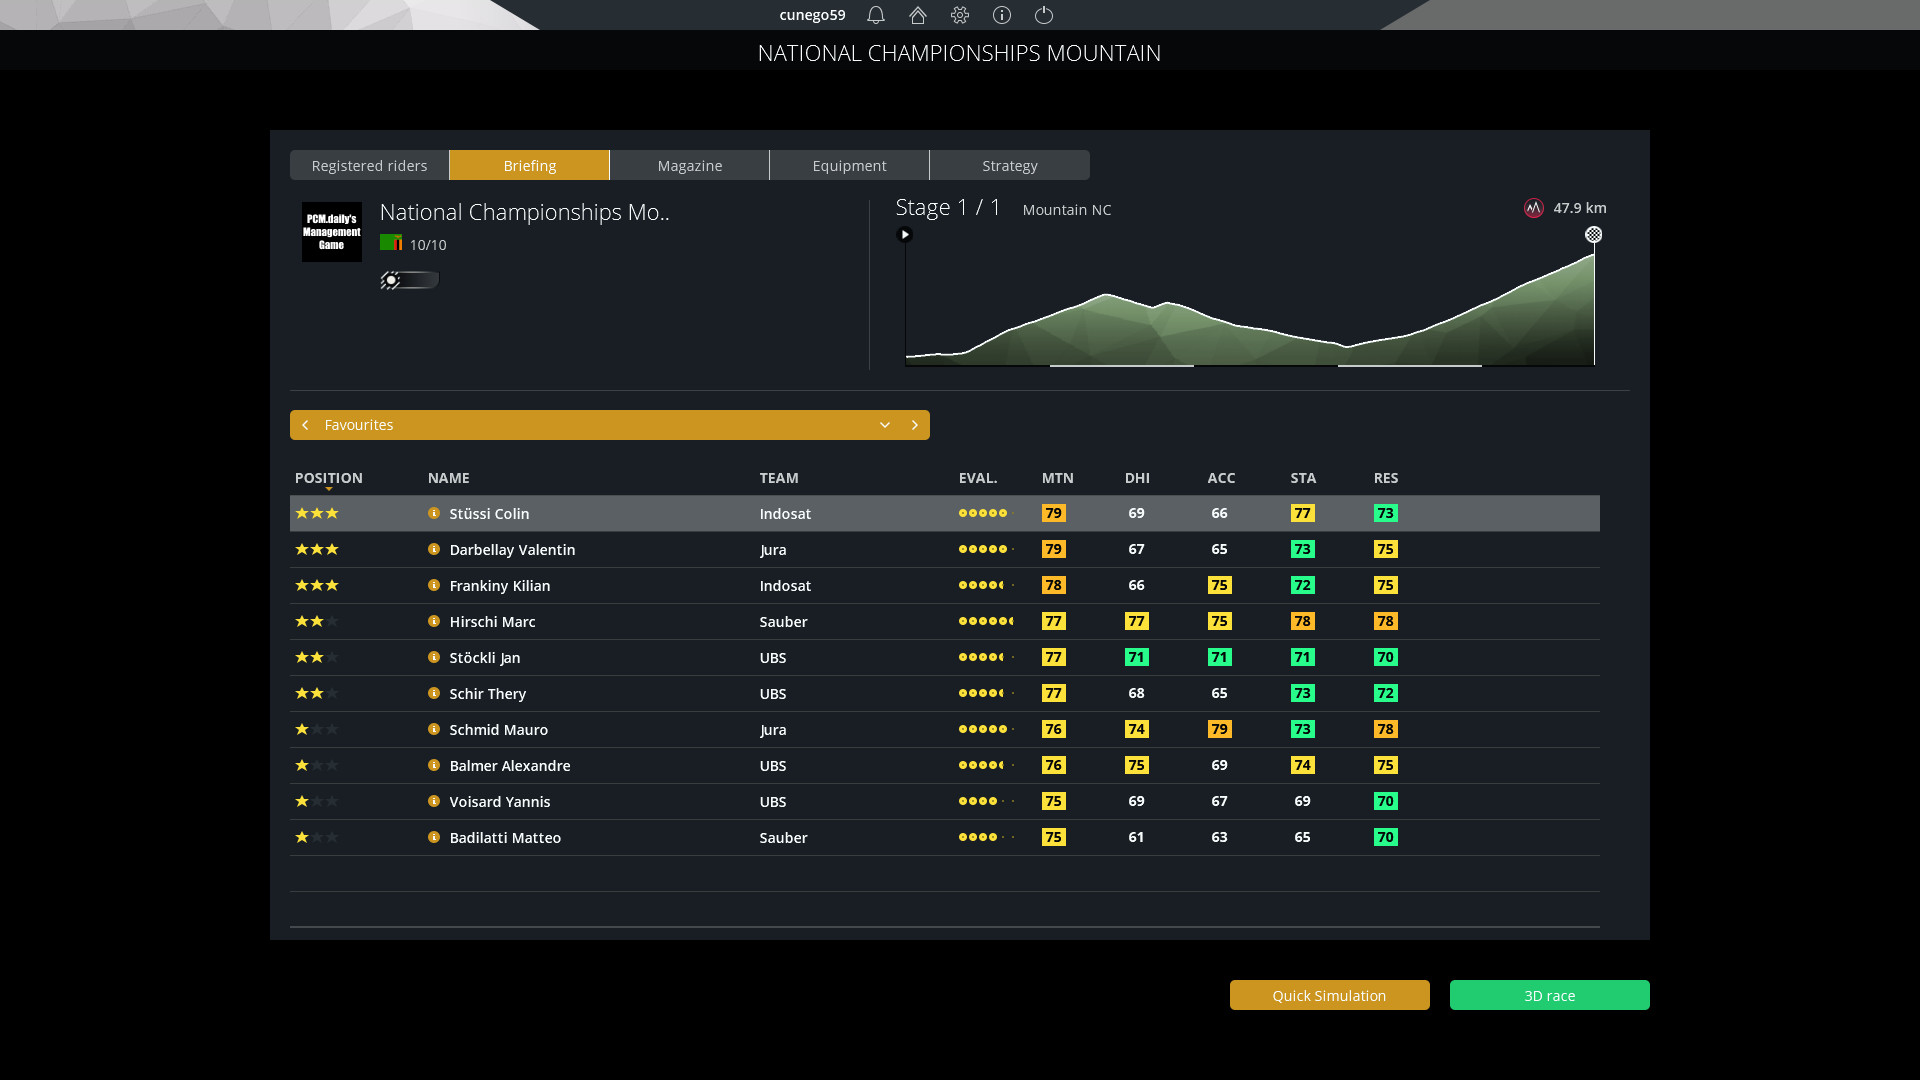Screen dimensions: 1920x1080
Task: Switch to the Registered riders tab
Action: coord(369,165)
